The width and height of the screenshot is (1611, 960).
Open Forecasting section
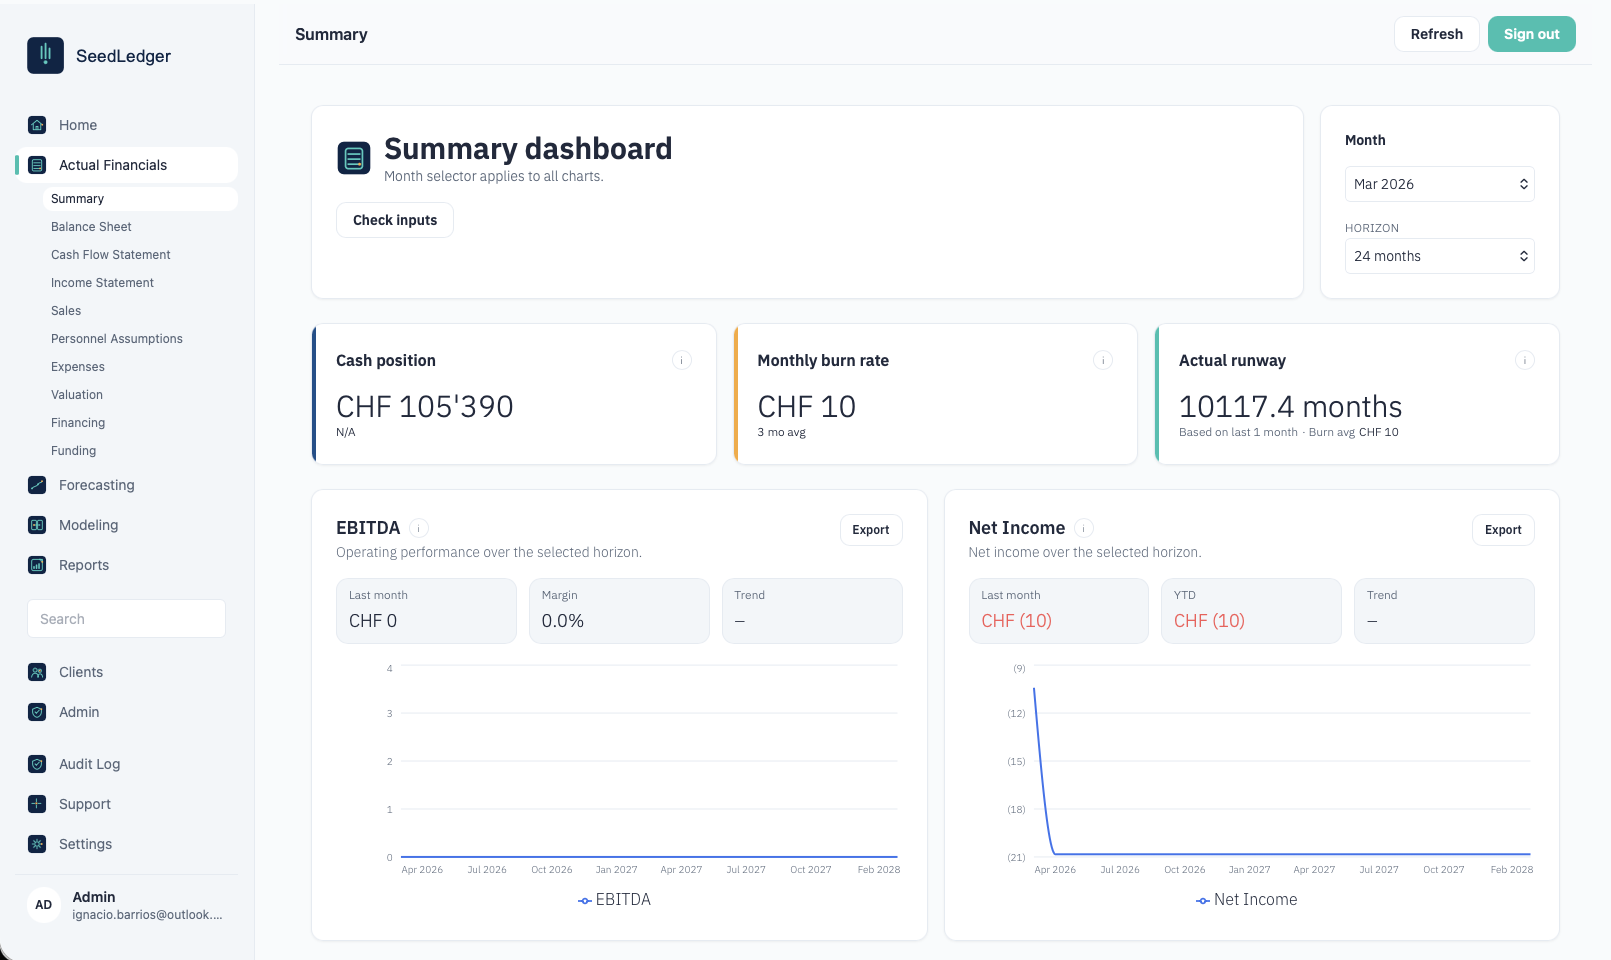127,485
